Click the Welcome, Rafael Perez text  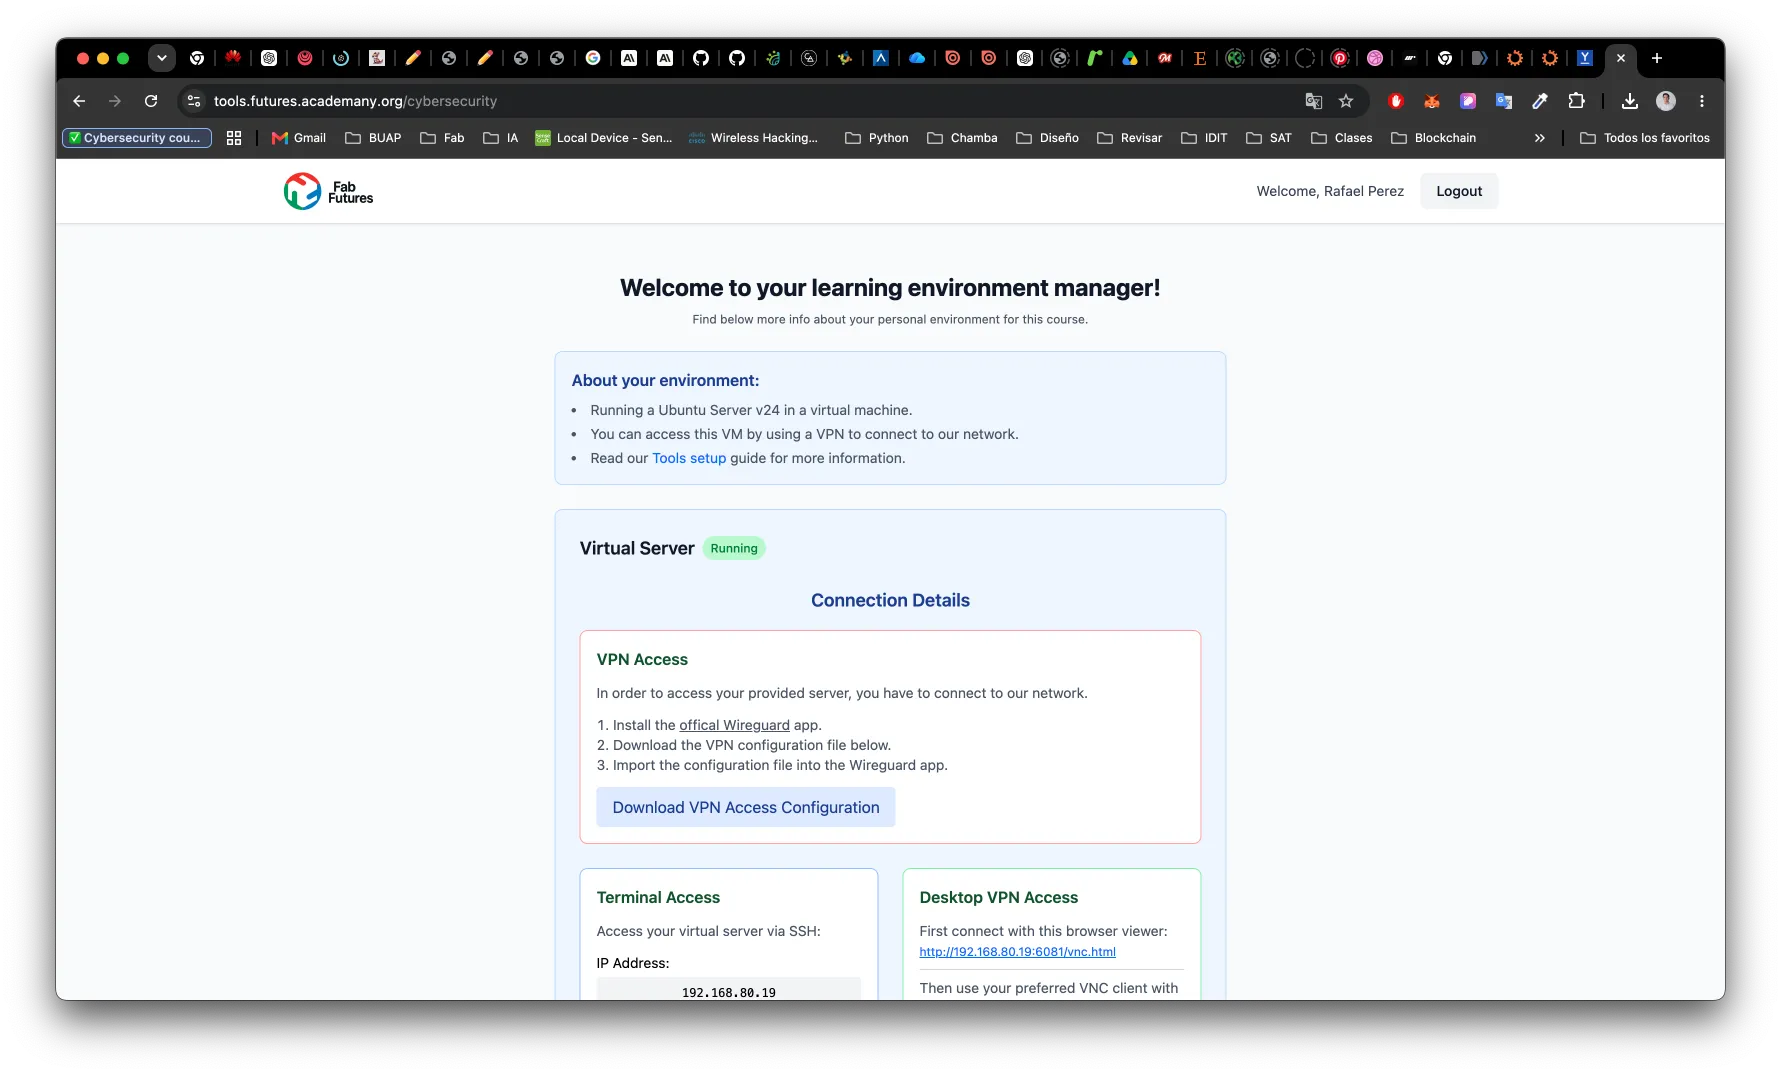pyautogui.click(x=1330, y=191)
